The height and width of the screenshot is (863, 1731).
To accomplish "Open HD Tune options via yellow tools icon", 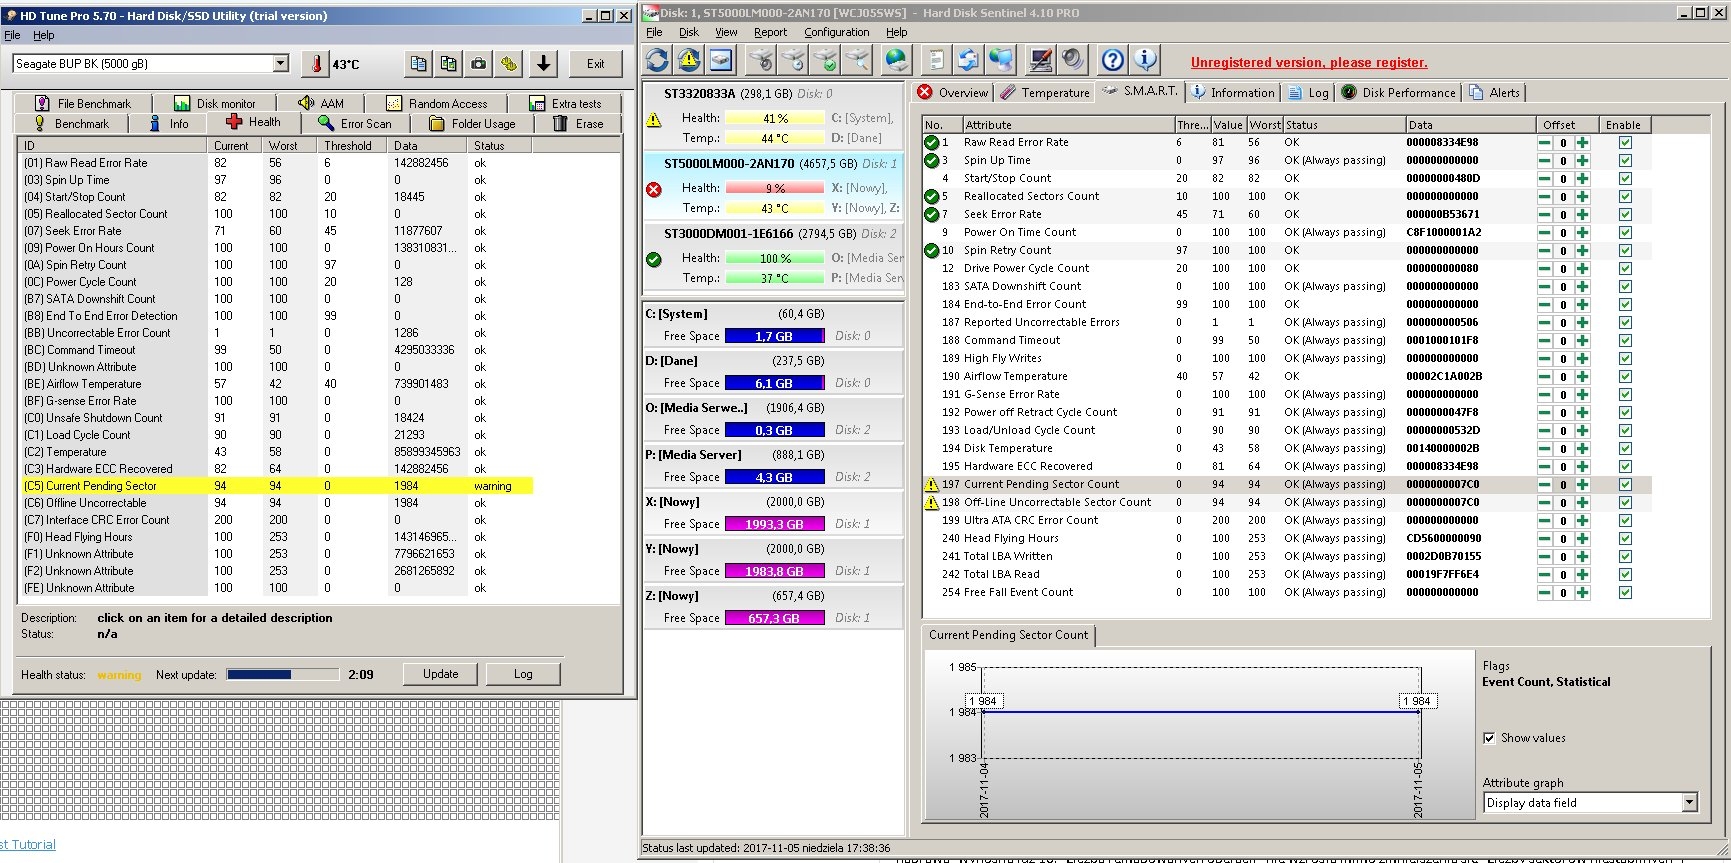I will tap(510, 64).
